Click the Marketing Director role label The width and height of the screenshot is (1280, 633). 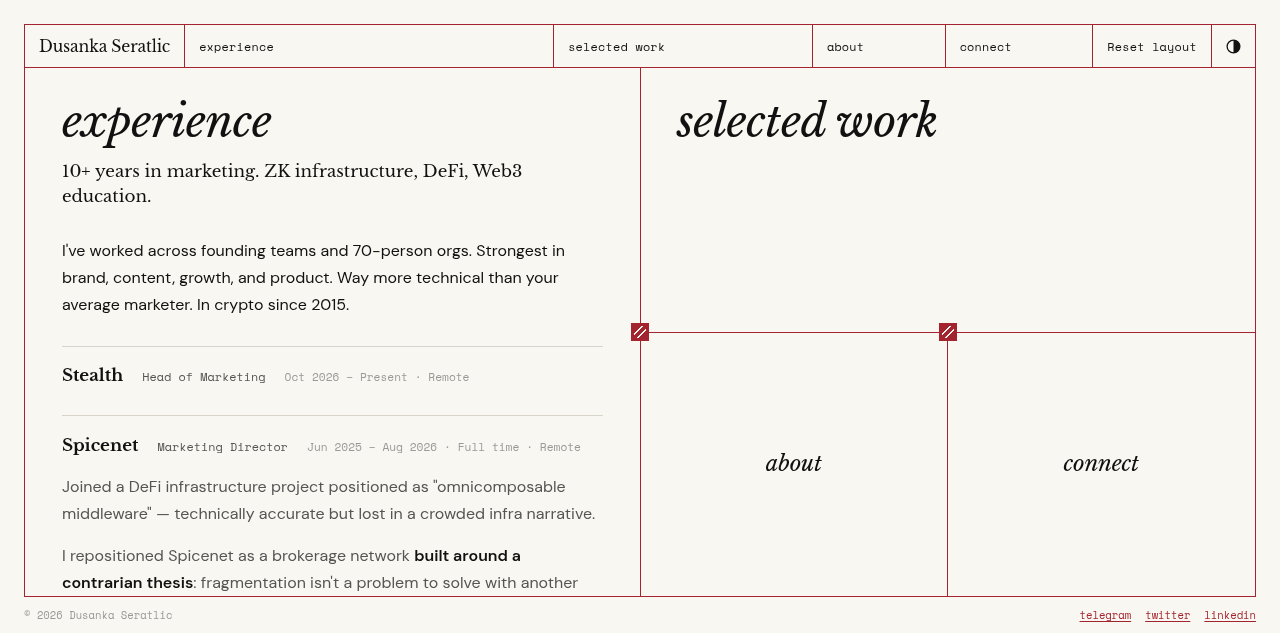(x=222, y=447)
